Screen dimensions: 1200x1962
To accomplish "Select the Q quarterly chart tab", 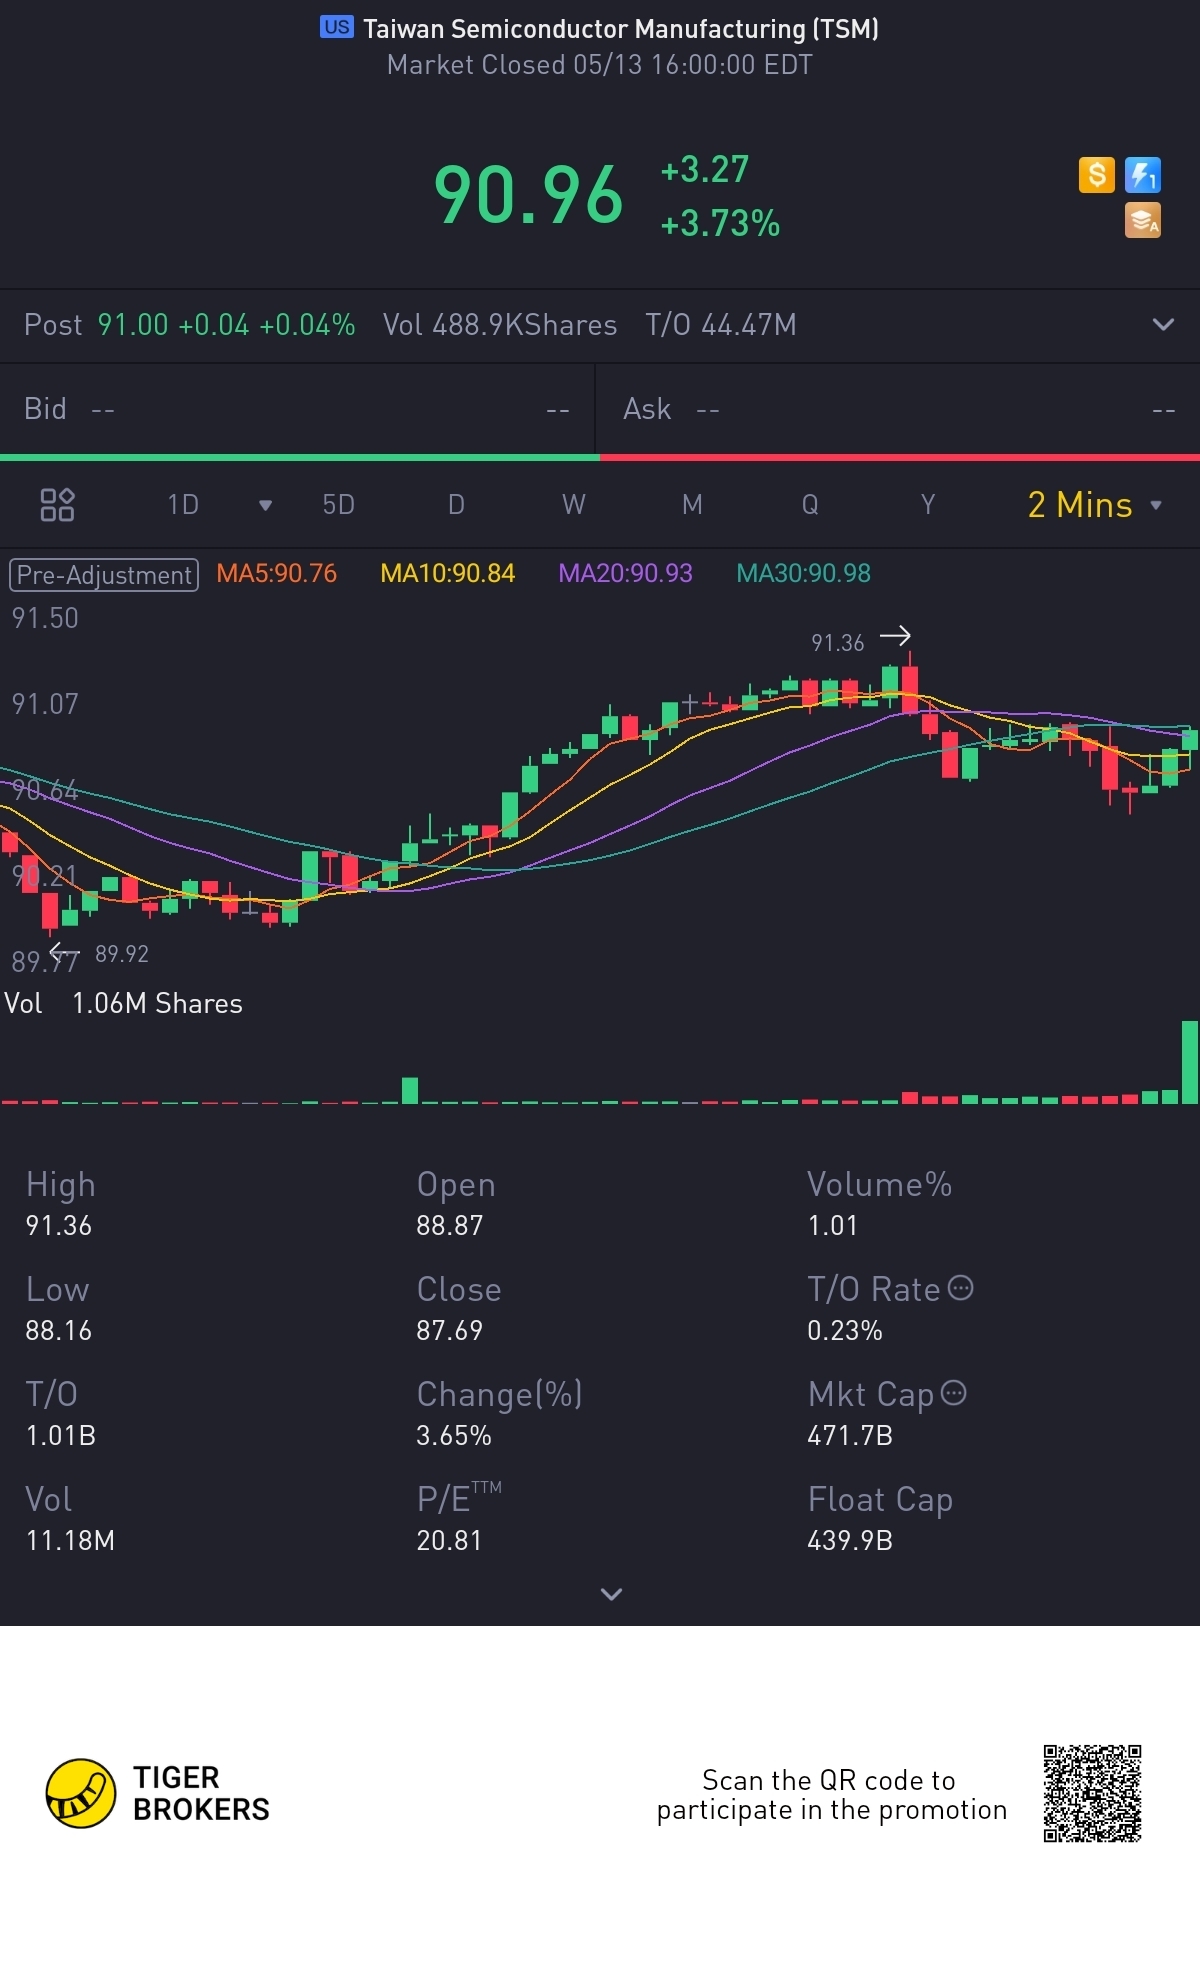I will click(x=810, y=505).
